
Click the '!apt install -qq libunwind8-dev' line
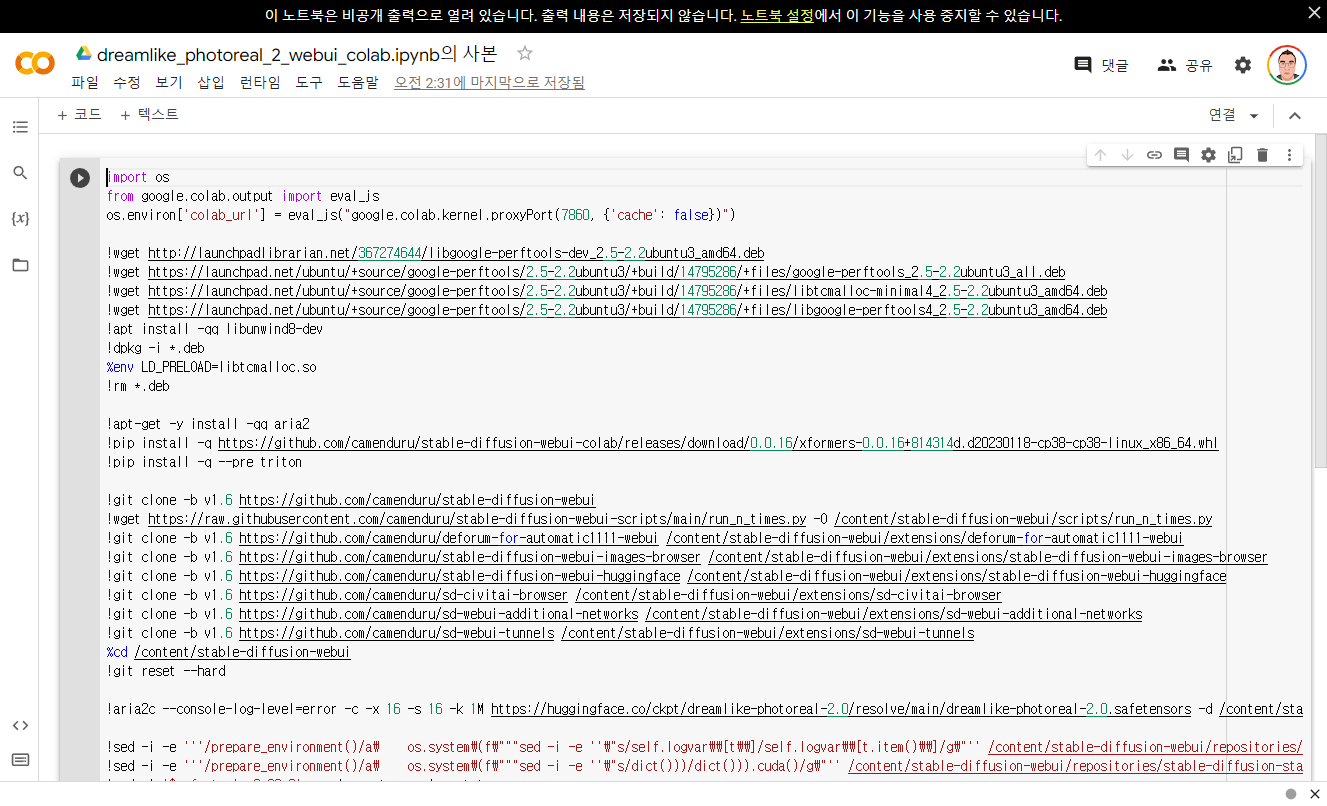pyautogui.click(x=215, y=329)
